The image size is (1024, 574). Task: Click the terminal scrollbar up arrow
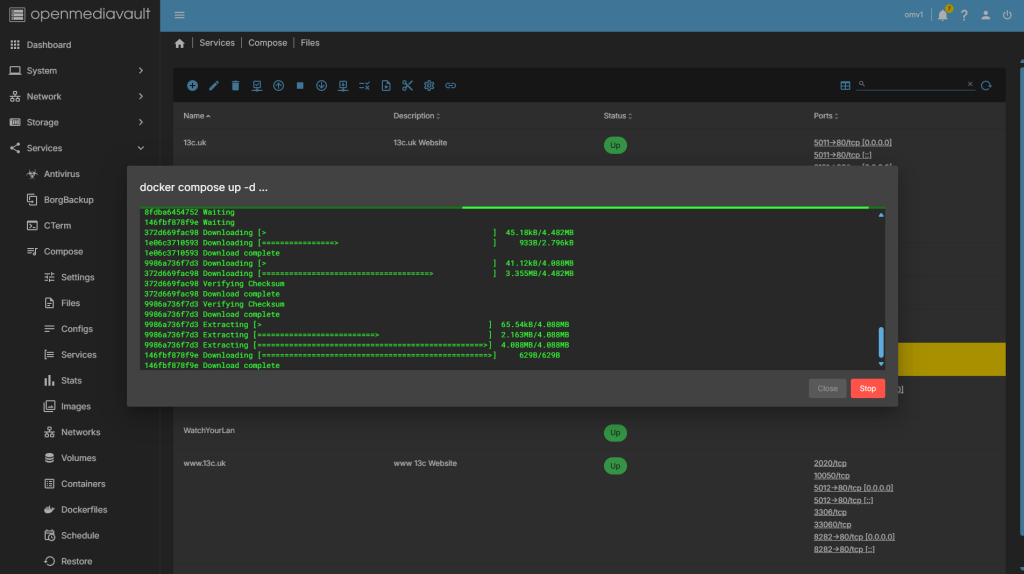click(881, 215)
